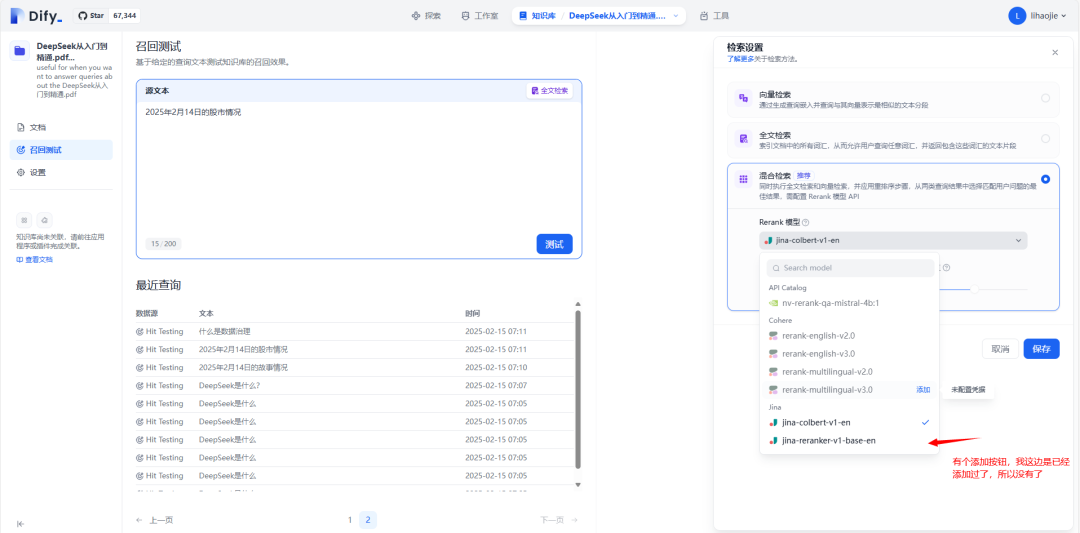
Task: Choose rerank-multilingual-v2.0 model
Action: tap(849, 371)
